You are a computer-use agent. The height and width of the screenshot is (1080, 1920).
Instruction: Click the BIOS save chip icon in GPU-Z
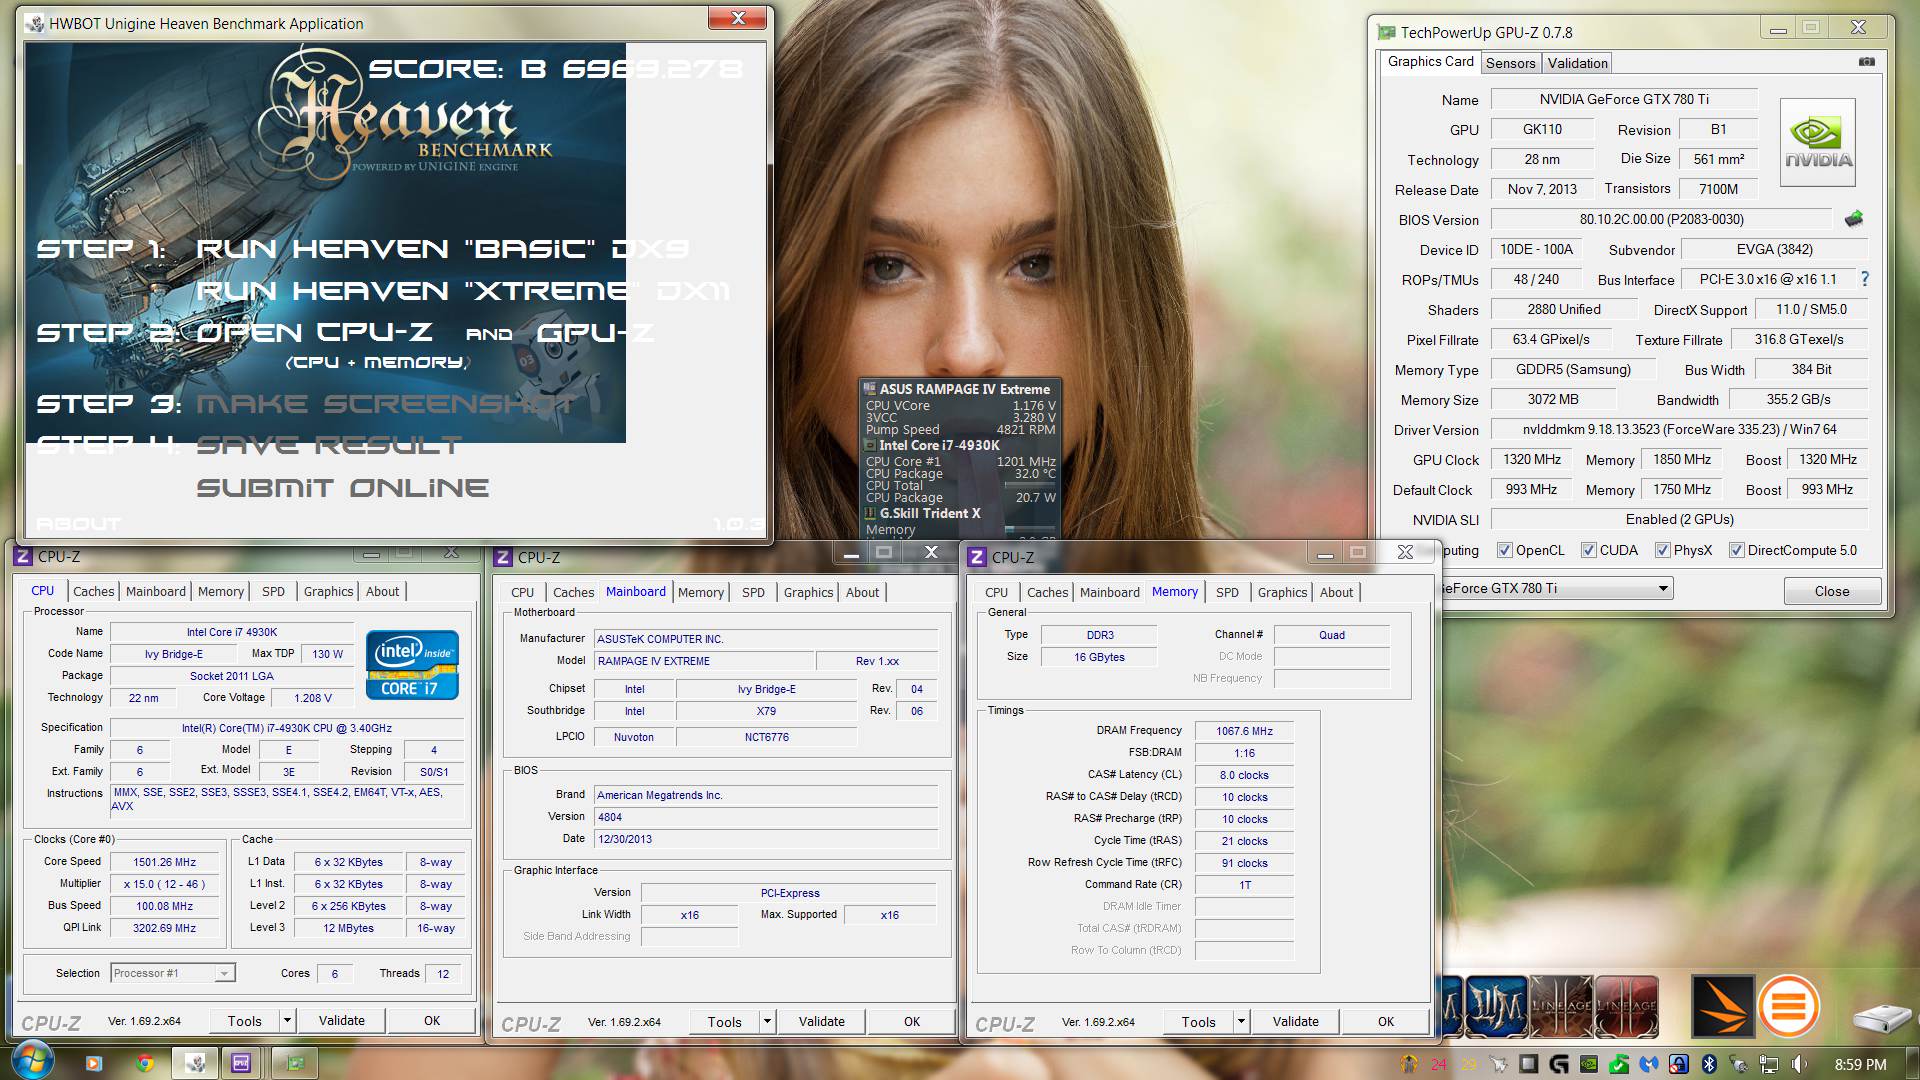pos(1853,219)
